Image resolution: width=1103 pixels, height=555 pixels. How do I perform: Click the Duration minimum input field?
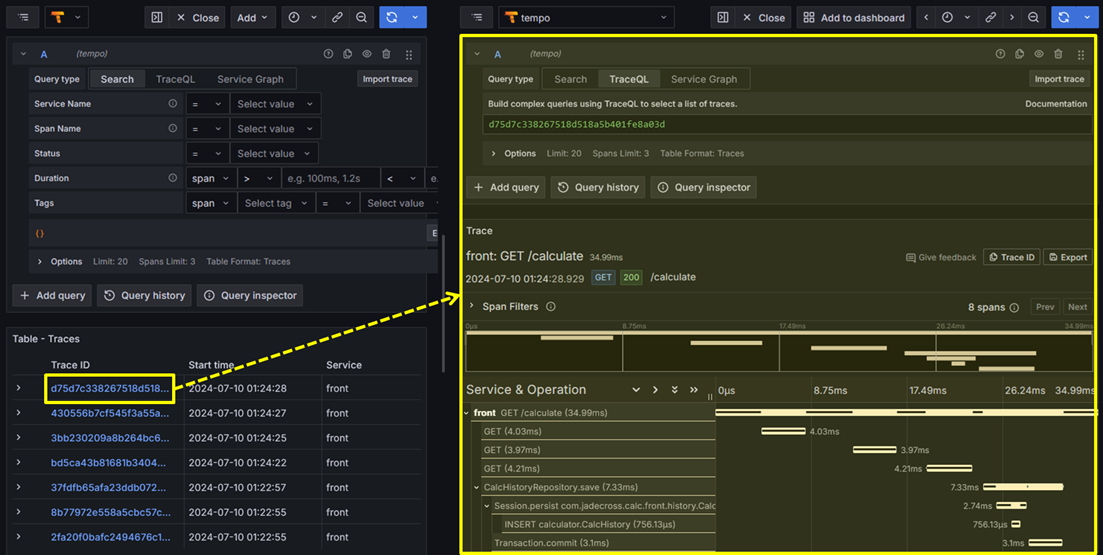[331, 178]
